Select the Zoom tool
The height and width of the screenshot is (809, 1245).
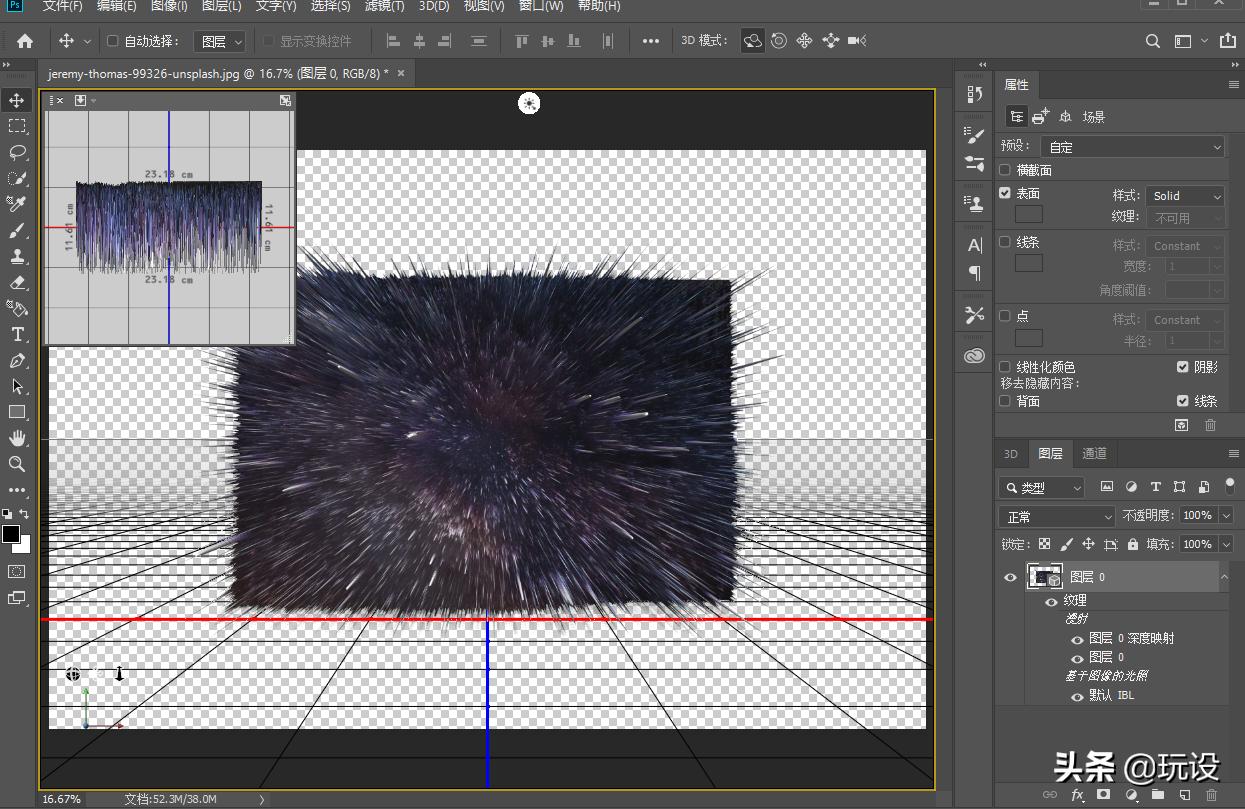click(x=17, y=464)
